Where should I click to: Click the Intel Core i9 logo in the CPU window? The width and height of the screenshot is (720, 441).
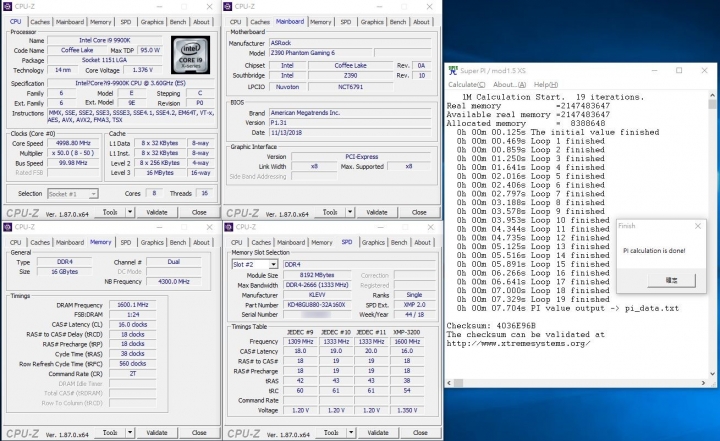191,55
